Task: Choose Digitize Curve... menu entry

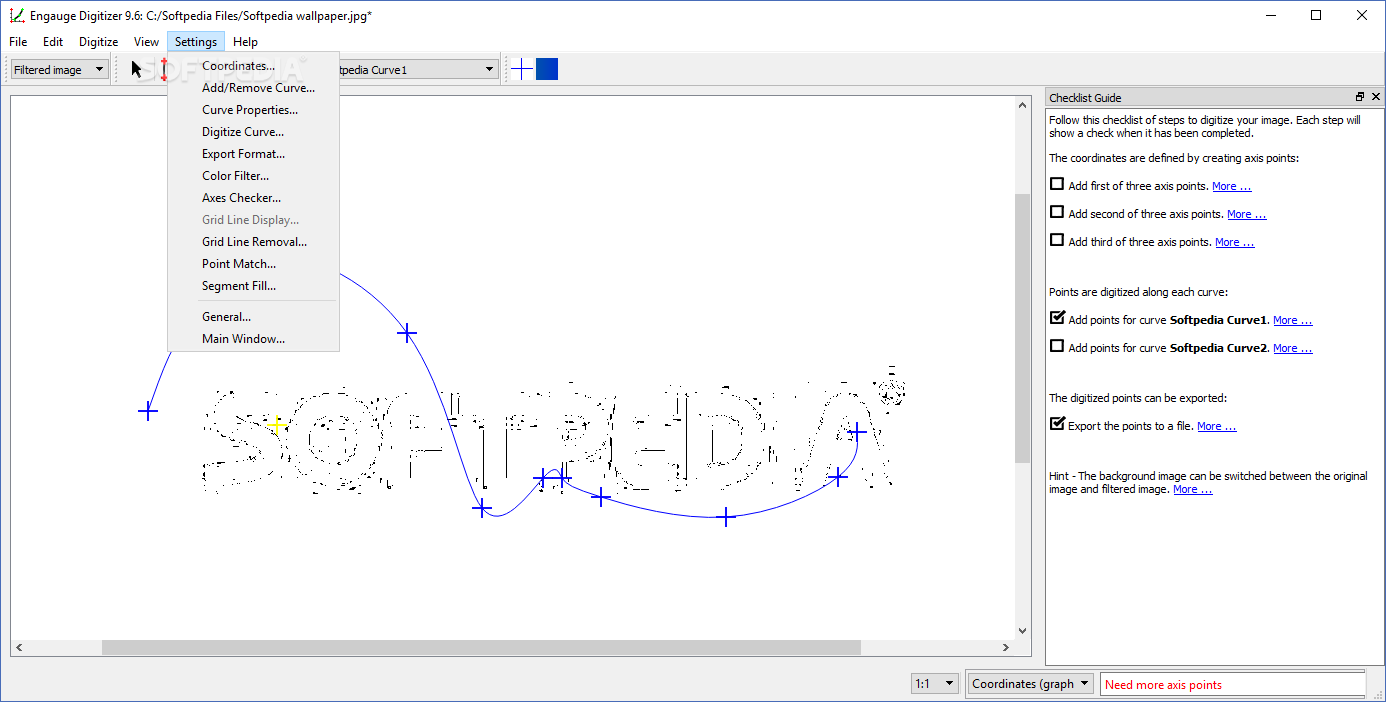Action: [x=254, y=132]
